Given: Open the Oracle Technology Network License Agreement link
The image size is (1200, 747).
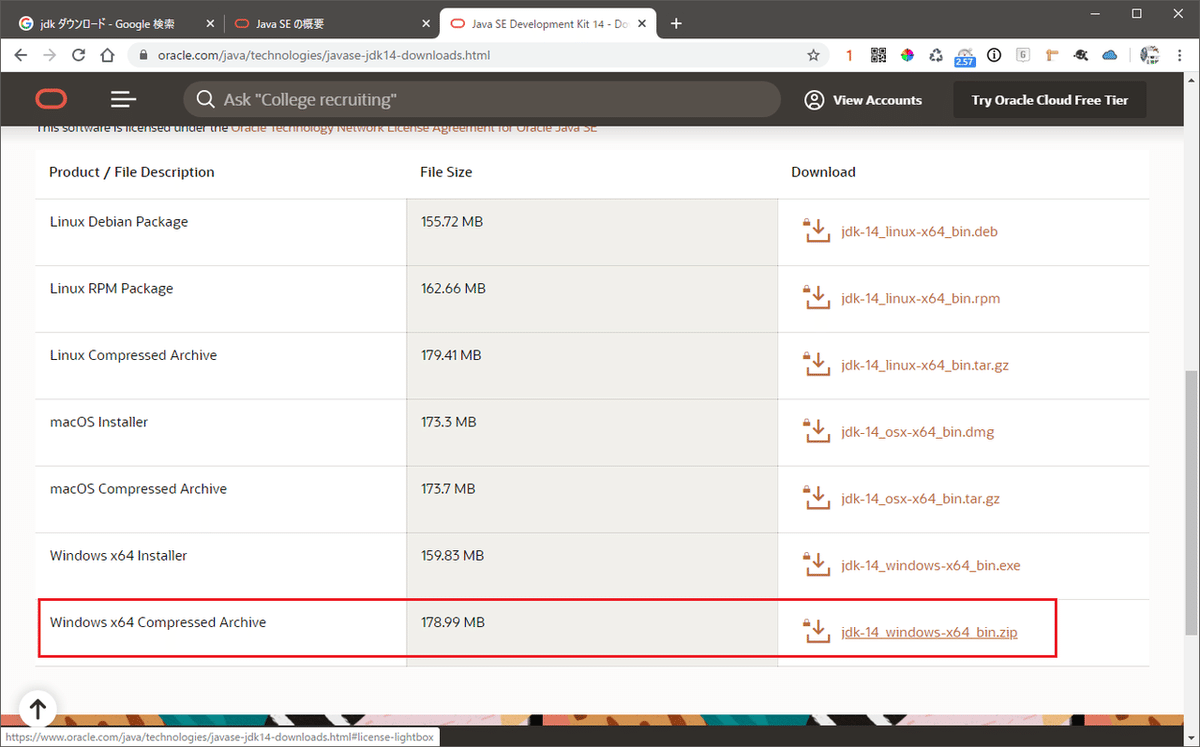Looking at the screenshot, I should [x=414, y=128].
